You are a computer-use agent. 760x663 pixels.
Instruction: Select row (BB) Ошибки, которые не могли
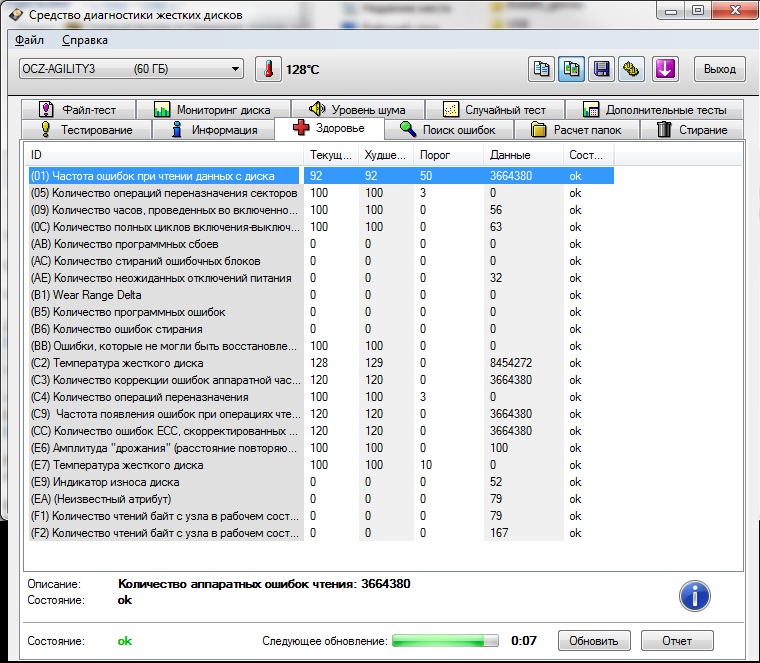321,346
